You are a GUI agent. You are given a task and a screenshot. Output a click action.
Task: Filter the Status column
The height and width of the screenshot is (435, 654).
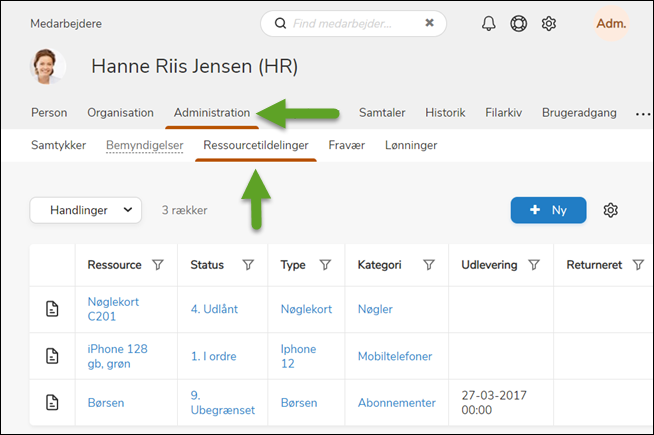(x=248, y=265)
